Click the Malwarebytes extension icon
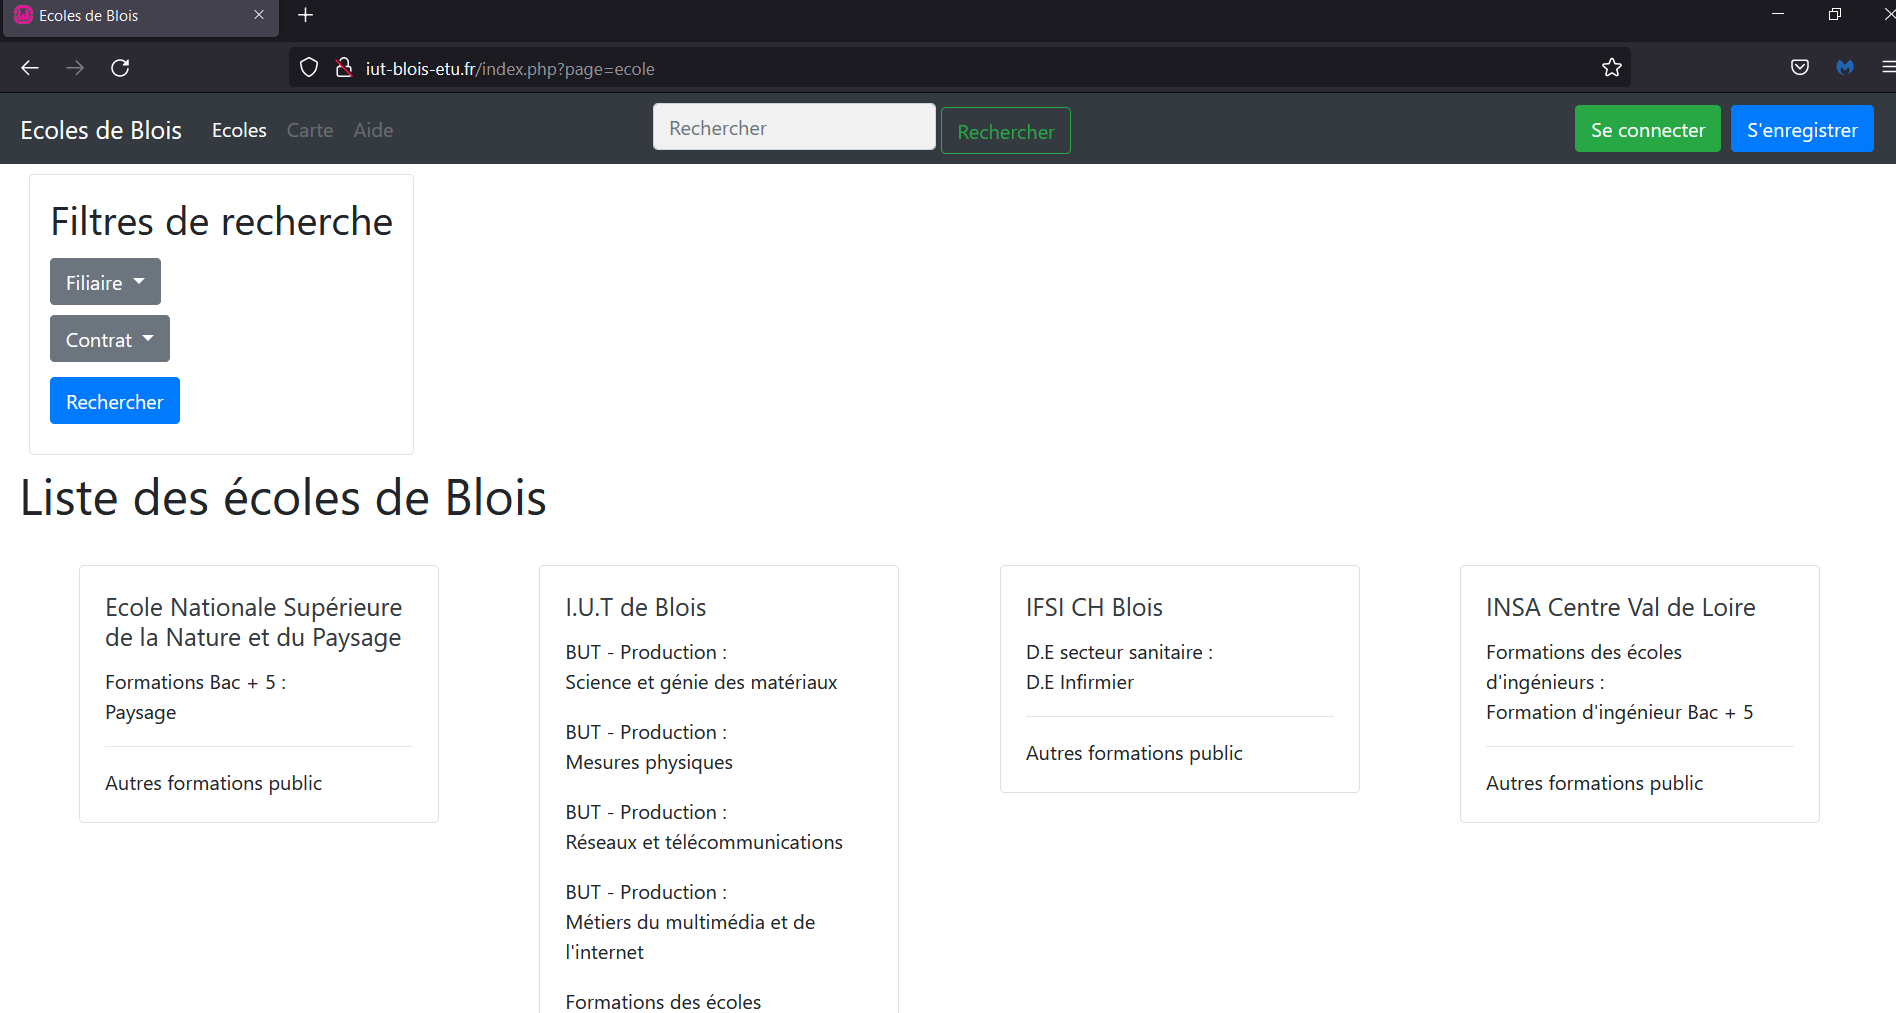Viewport: 1896px width, 1013px height. [1845, 68]
